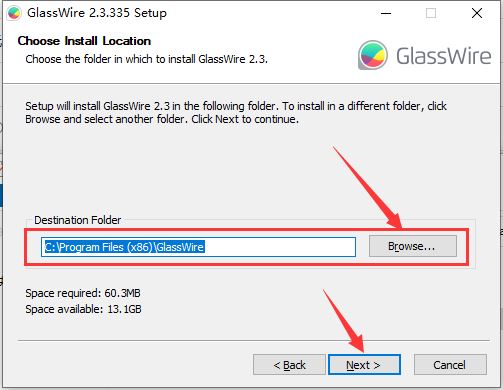Click the colorful GlassWire logo in the header
The image size is (503, 390).
click(373, 55)
